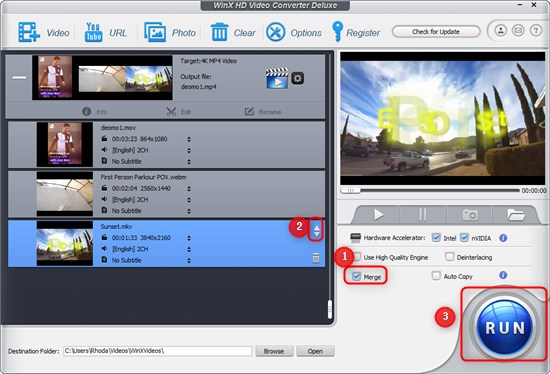This screenshot has height=374, width=550.
Task: Change audio track of First Person Parkour POV.webm
Action: pos(189,200)
